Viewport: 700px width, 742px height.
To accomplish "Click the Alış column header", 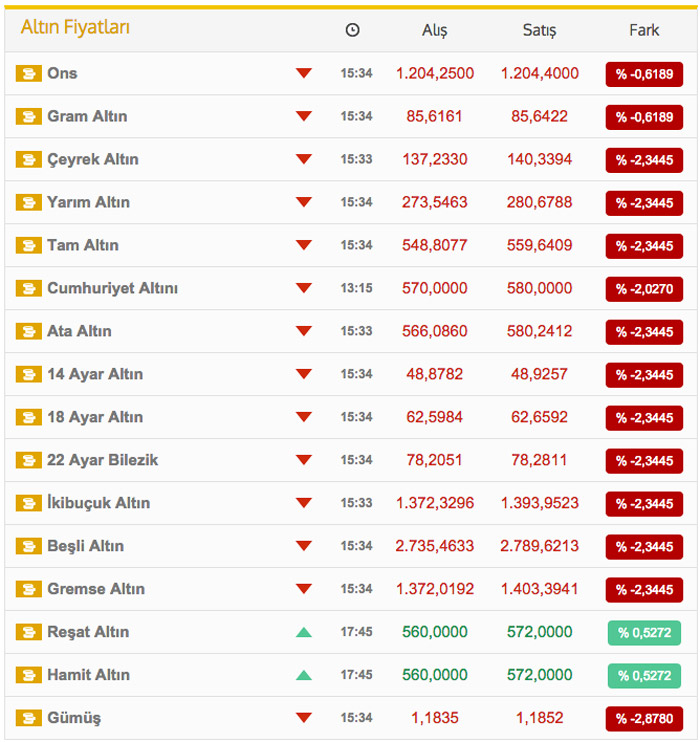I will click(434, 30).
